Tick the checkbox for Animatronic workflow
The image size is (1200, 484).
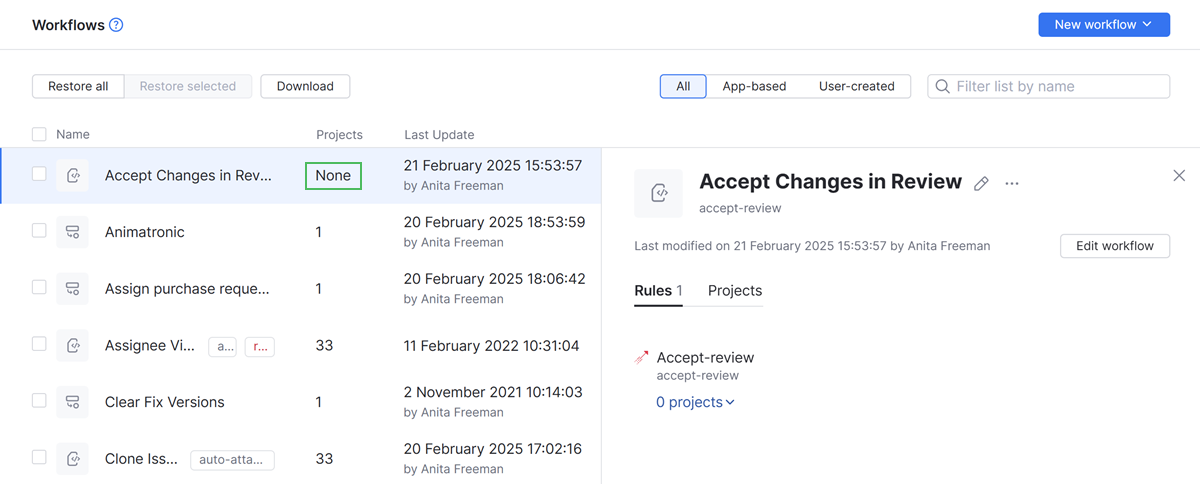tap(39, 231)
